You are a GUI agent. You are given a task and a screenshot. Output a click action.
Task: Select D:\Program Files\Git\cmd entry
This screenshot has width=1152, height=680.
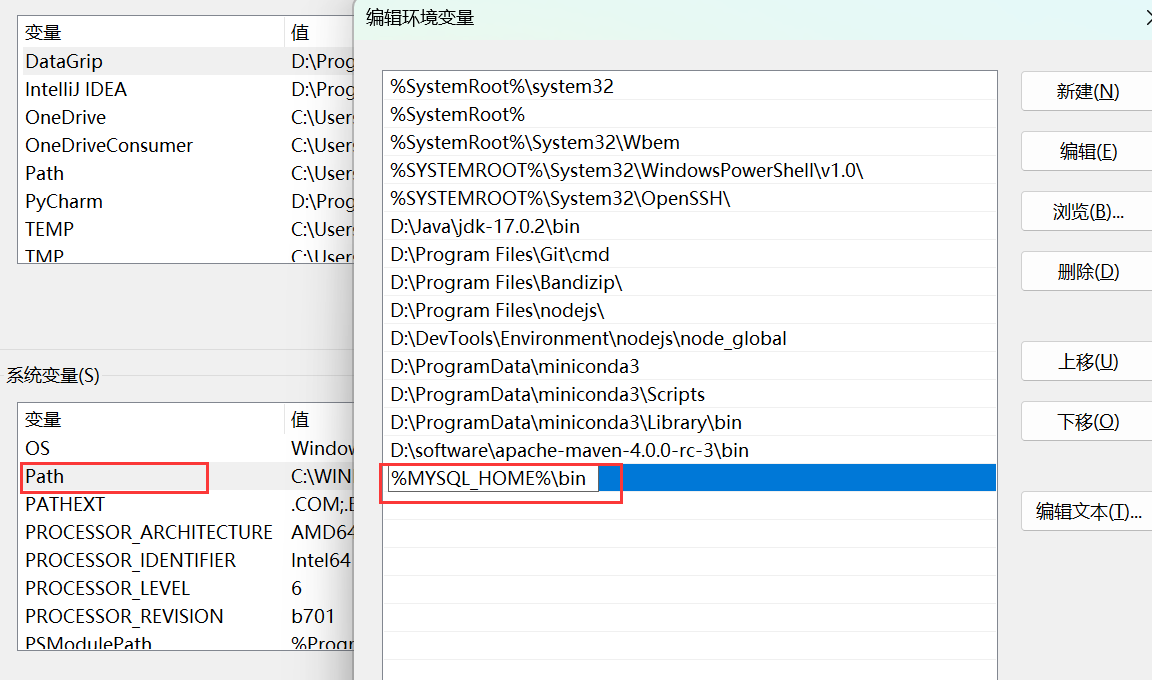point(689,254)
